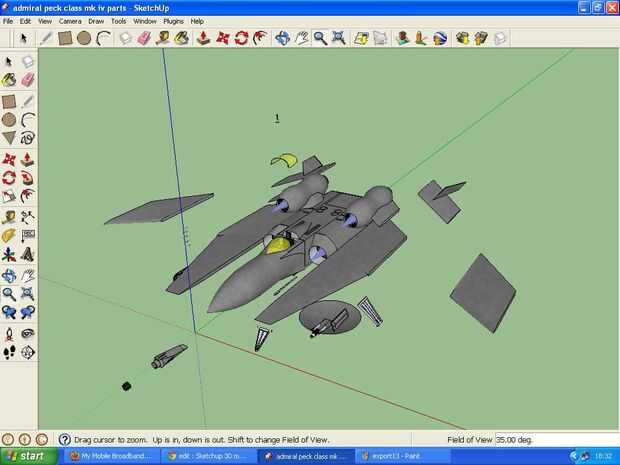Open the Window menu
Image resolution: width=620 pixels, height=465 pixels.
pyautogui.click(x=145, y=21)
